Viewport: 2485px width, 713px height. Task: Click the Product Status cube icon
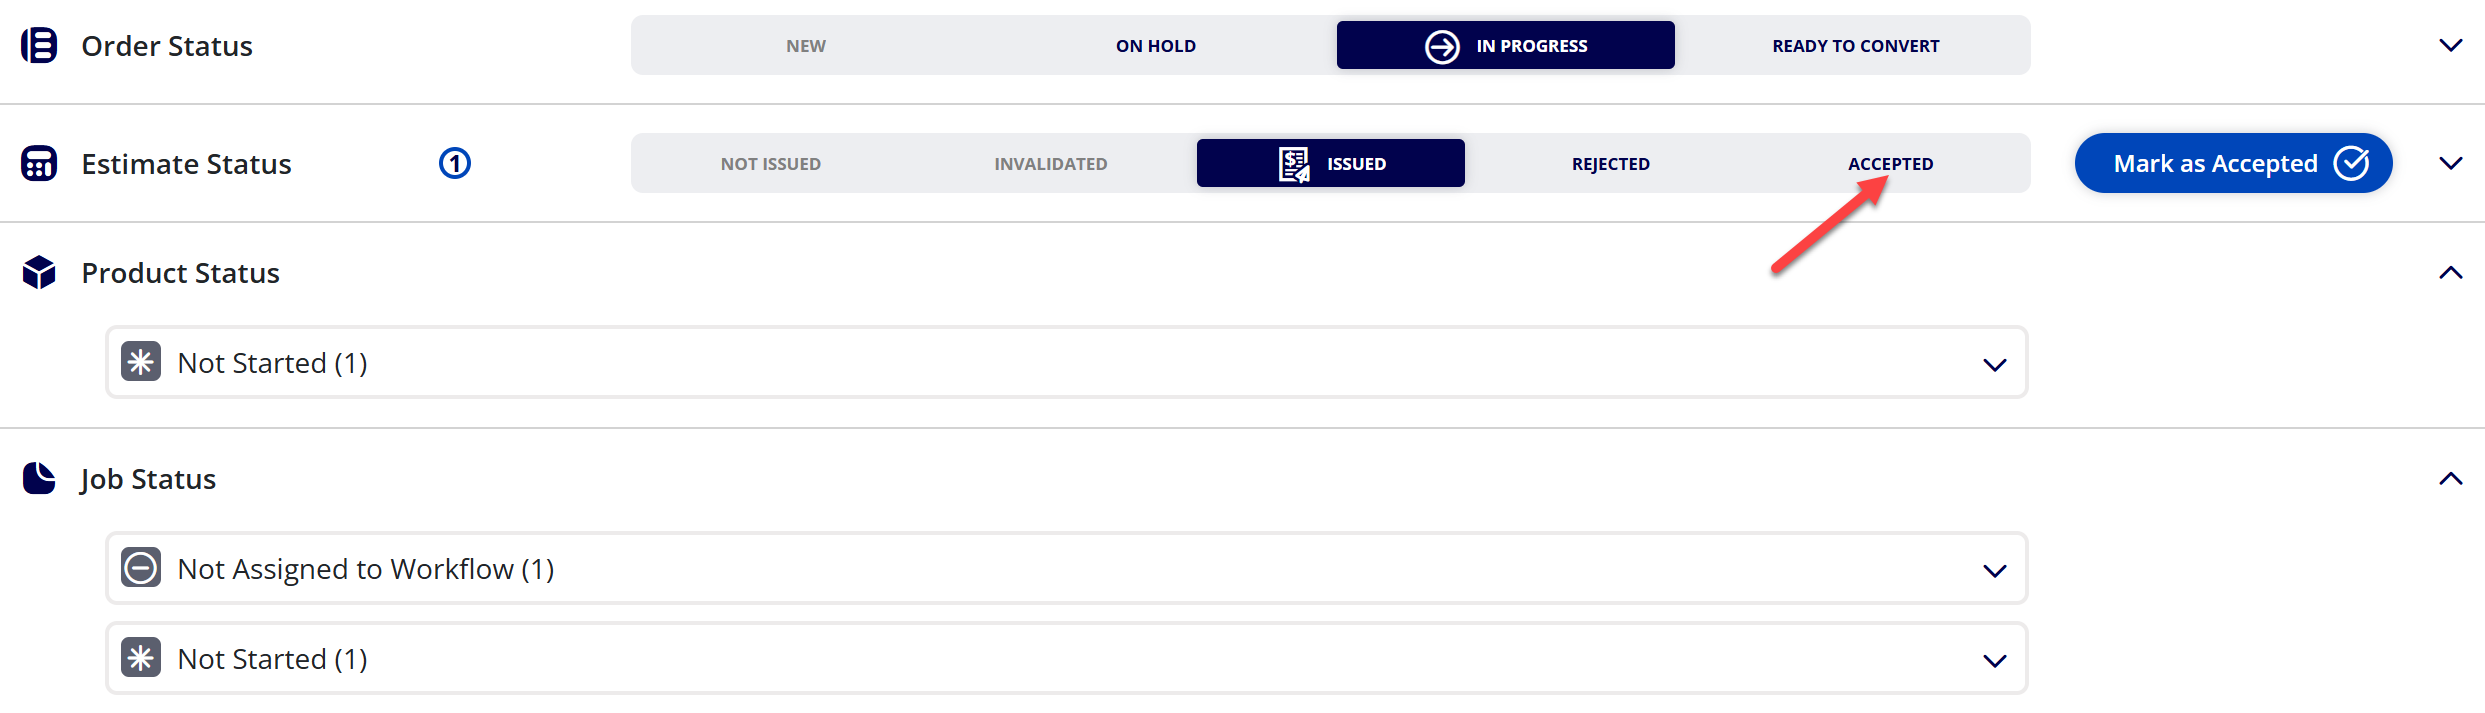39,272
